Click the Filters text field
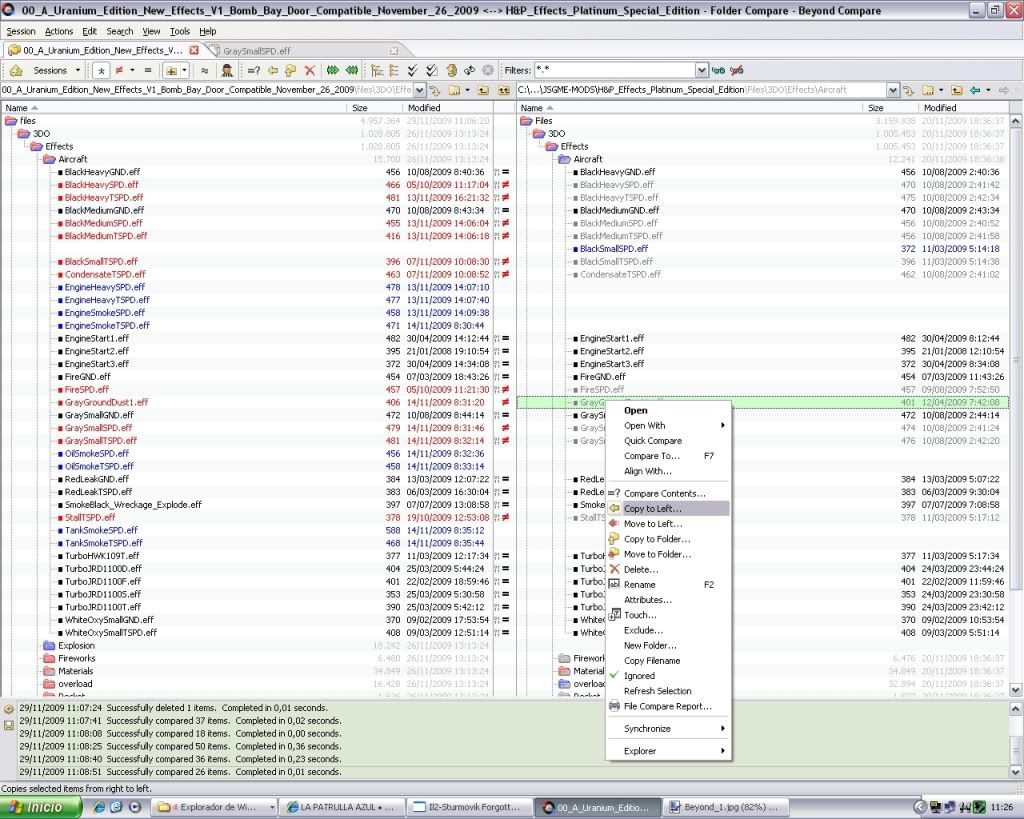This screenshot has width=1024, height=819. (615, 71)
